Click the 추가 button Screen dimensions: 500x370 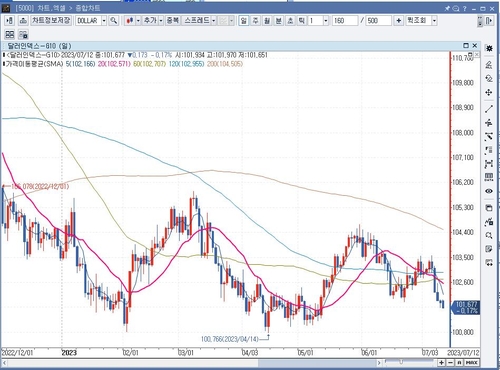[150, 21]
